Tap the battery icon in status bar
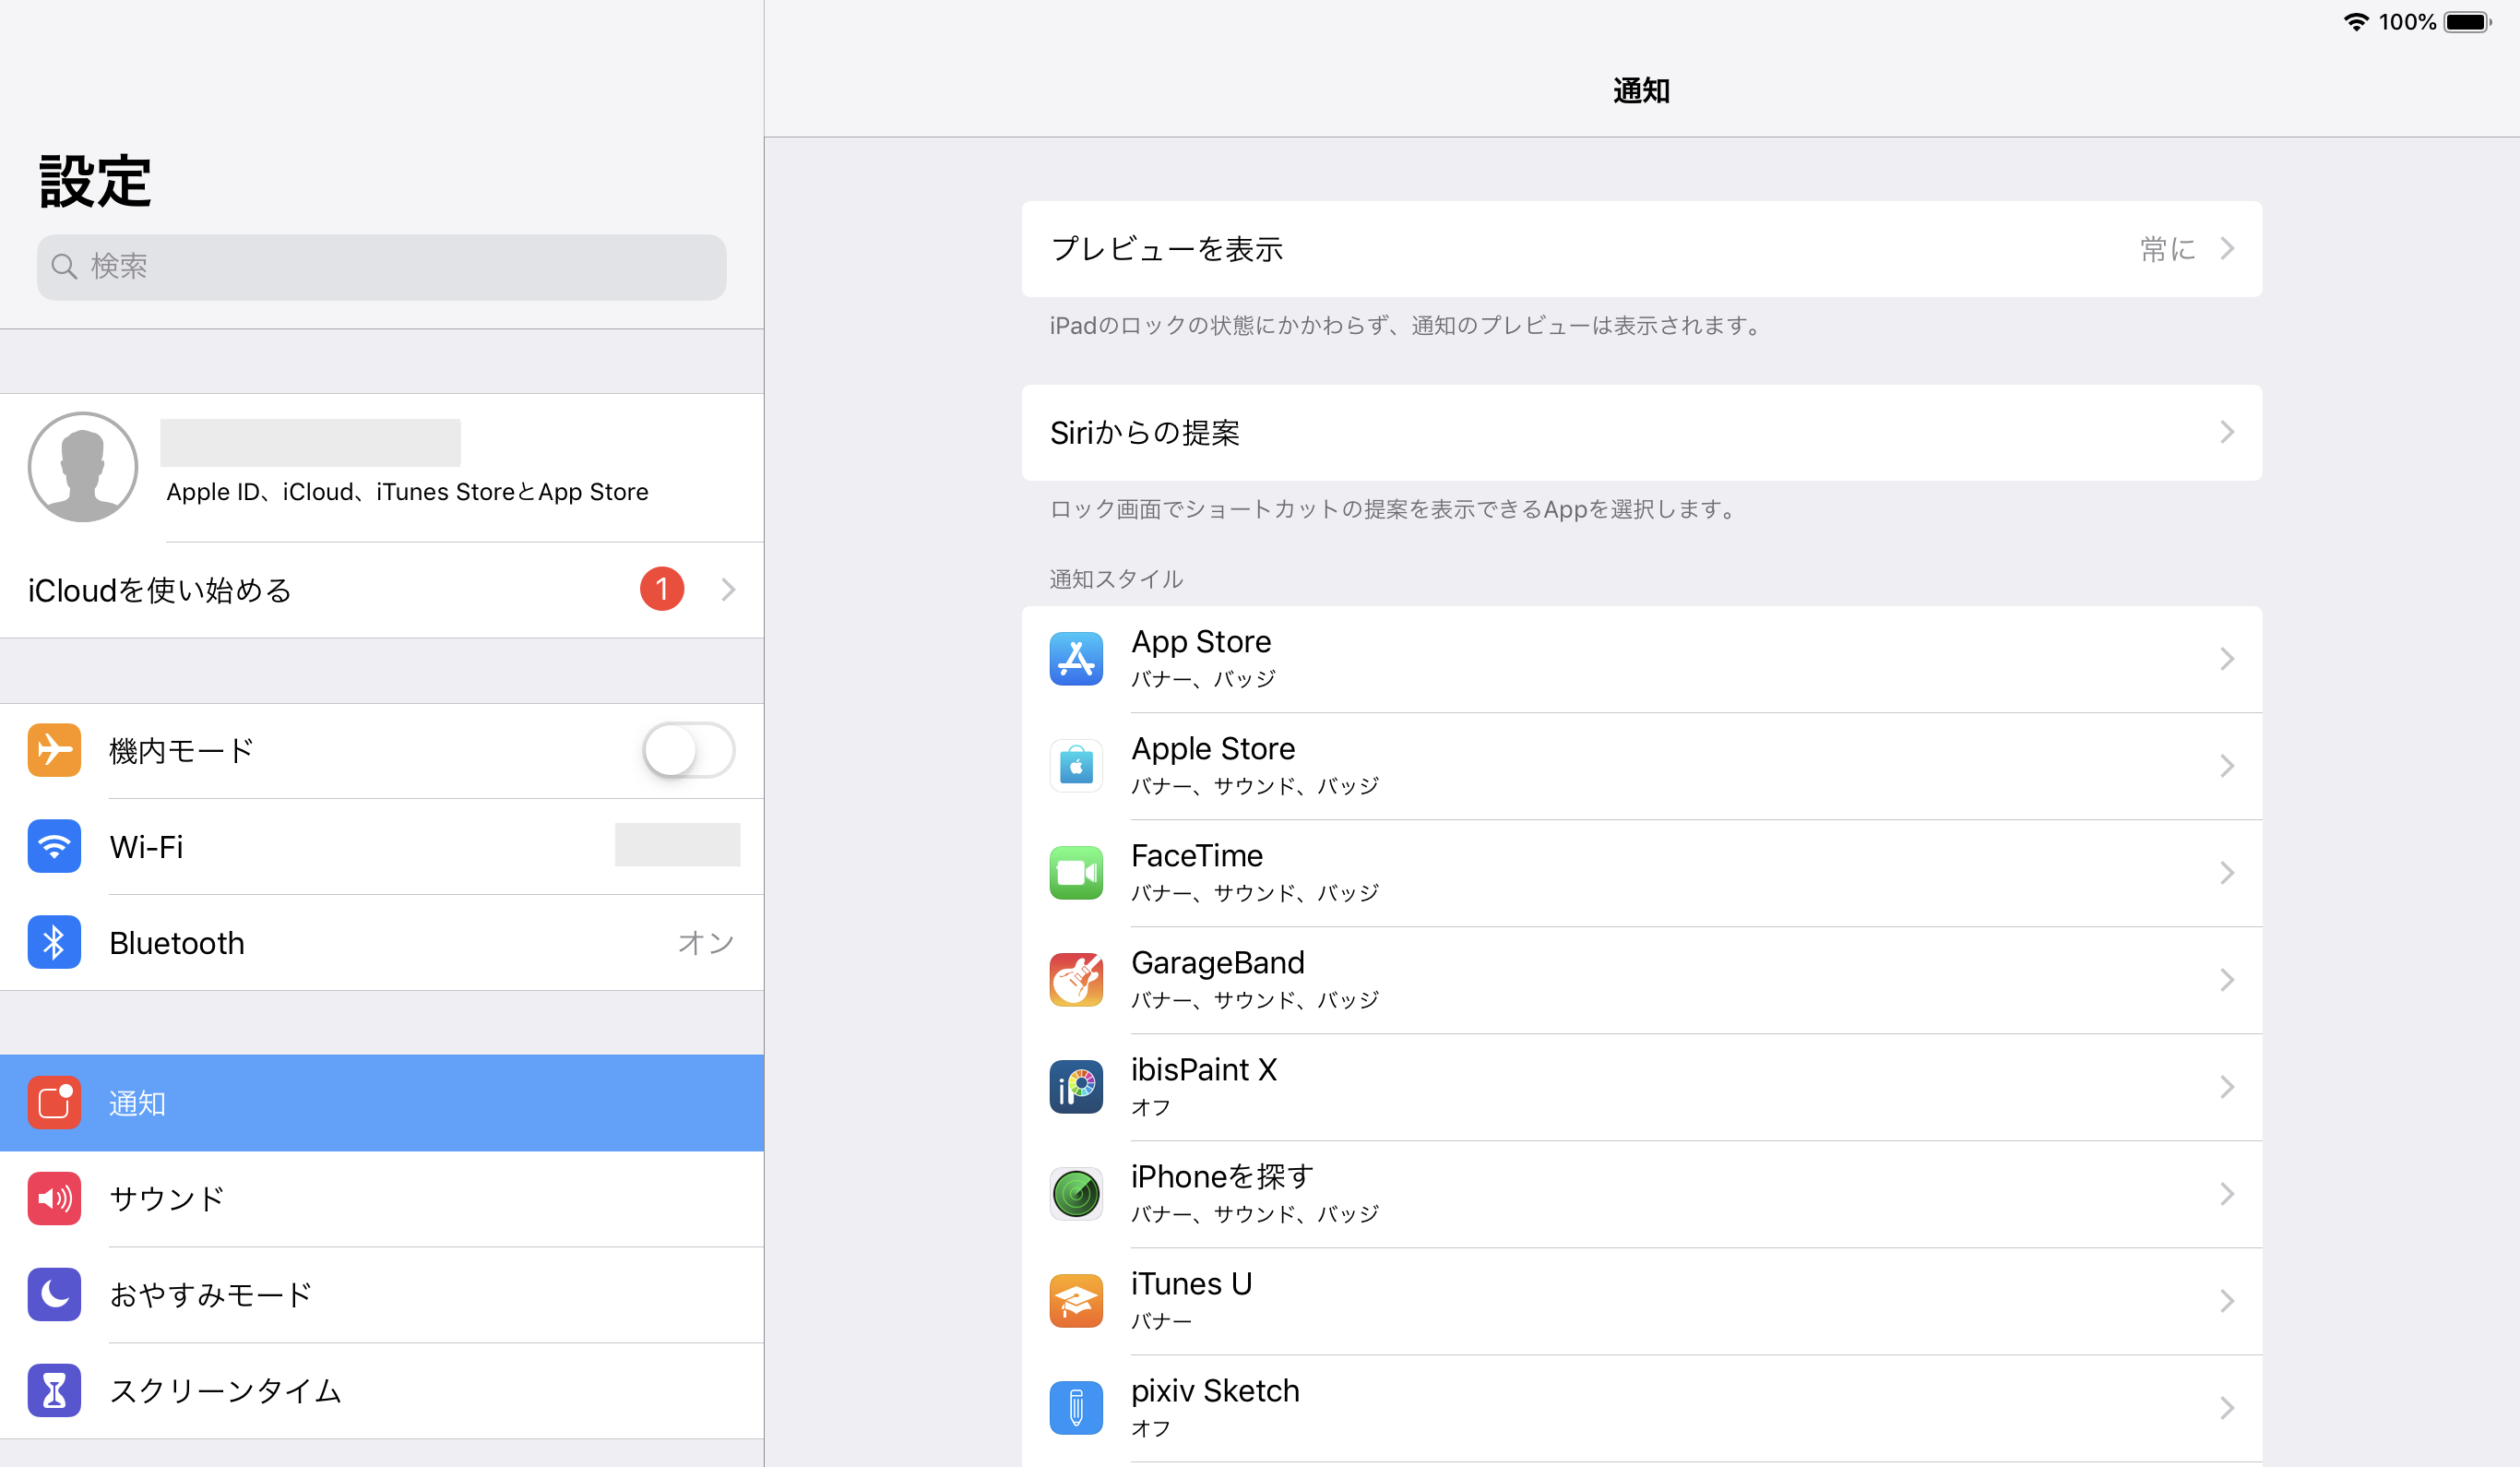This screenshot has height=1467, width=2520. (2468, 22)
